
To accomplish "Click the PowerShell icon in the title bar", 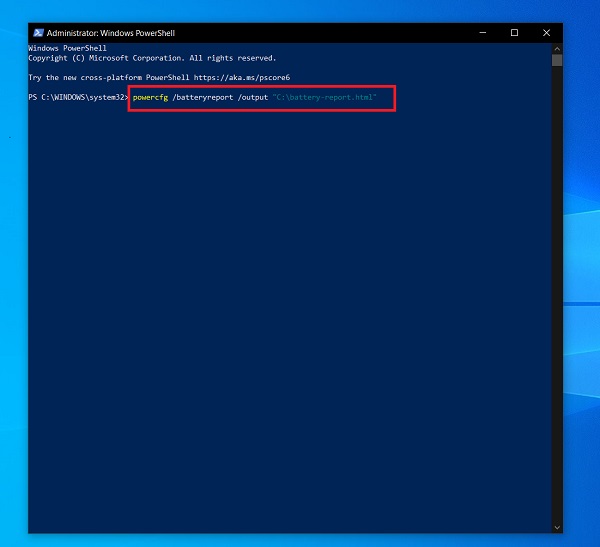I will [x=38, y=32].
